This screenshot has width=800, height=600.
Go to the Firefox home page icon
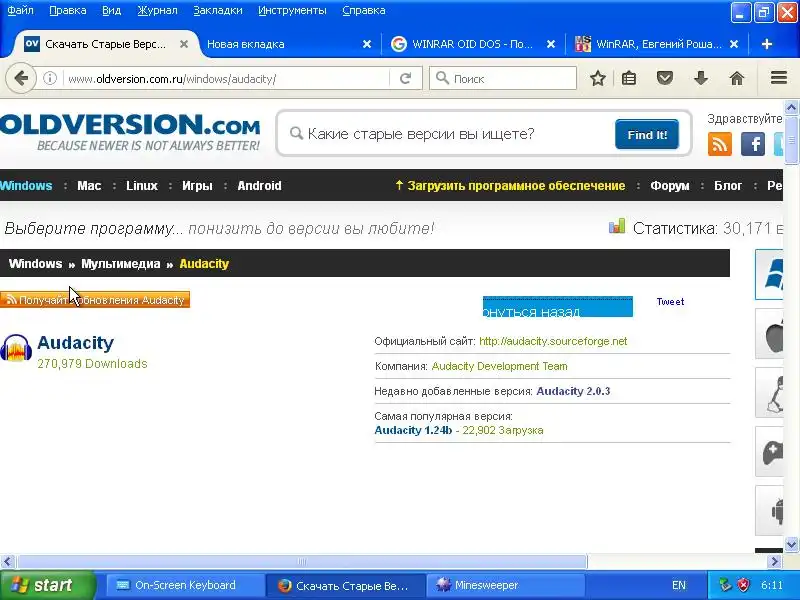pos(737,79)
